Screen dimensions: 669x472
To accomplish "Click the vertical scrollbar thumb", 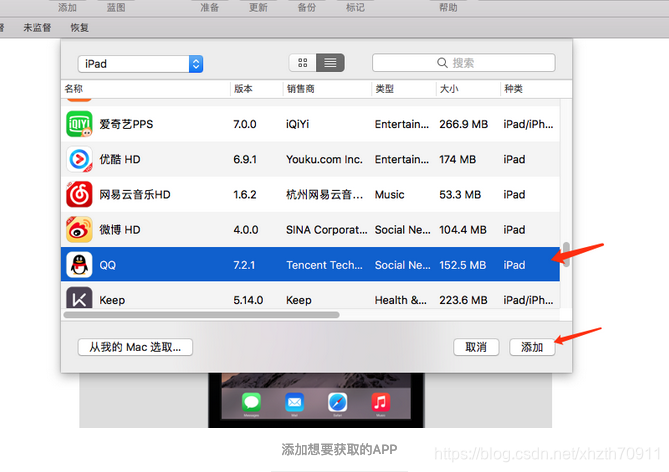I will coord(566,254).
